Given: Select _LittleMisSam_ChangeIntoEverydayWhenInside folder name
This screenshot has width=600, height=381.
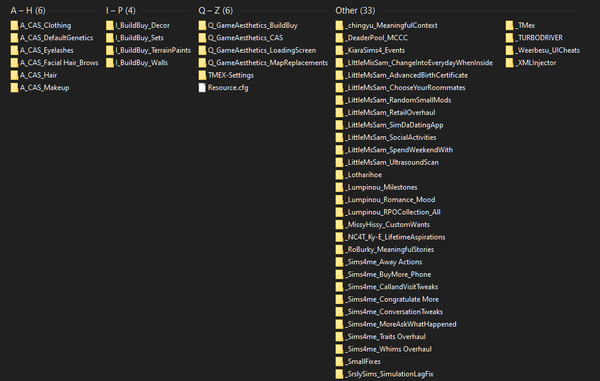Looking at the screenshot, I should coord(419,63).
